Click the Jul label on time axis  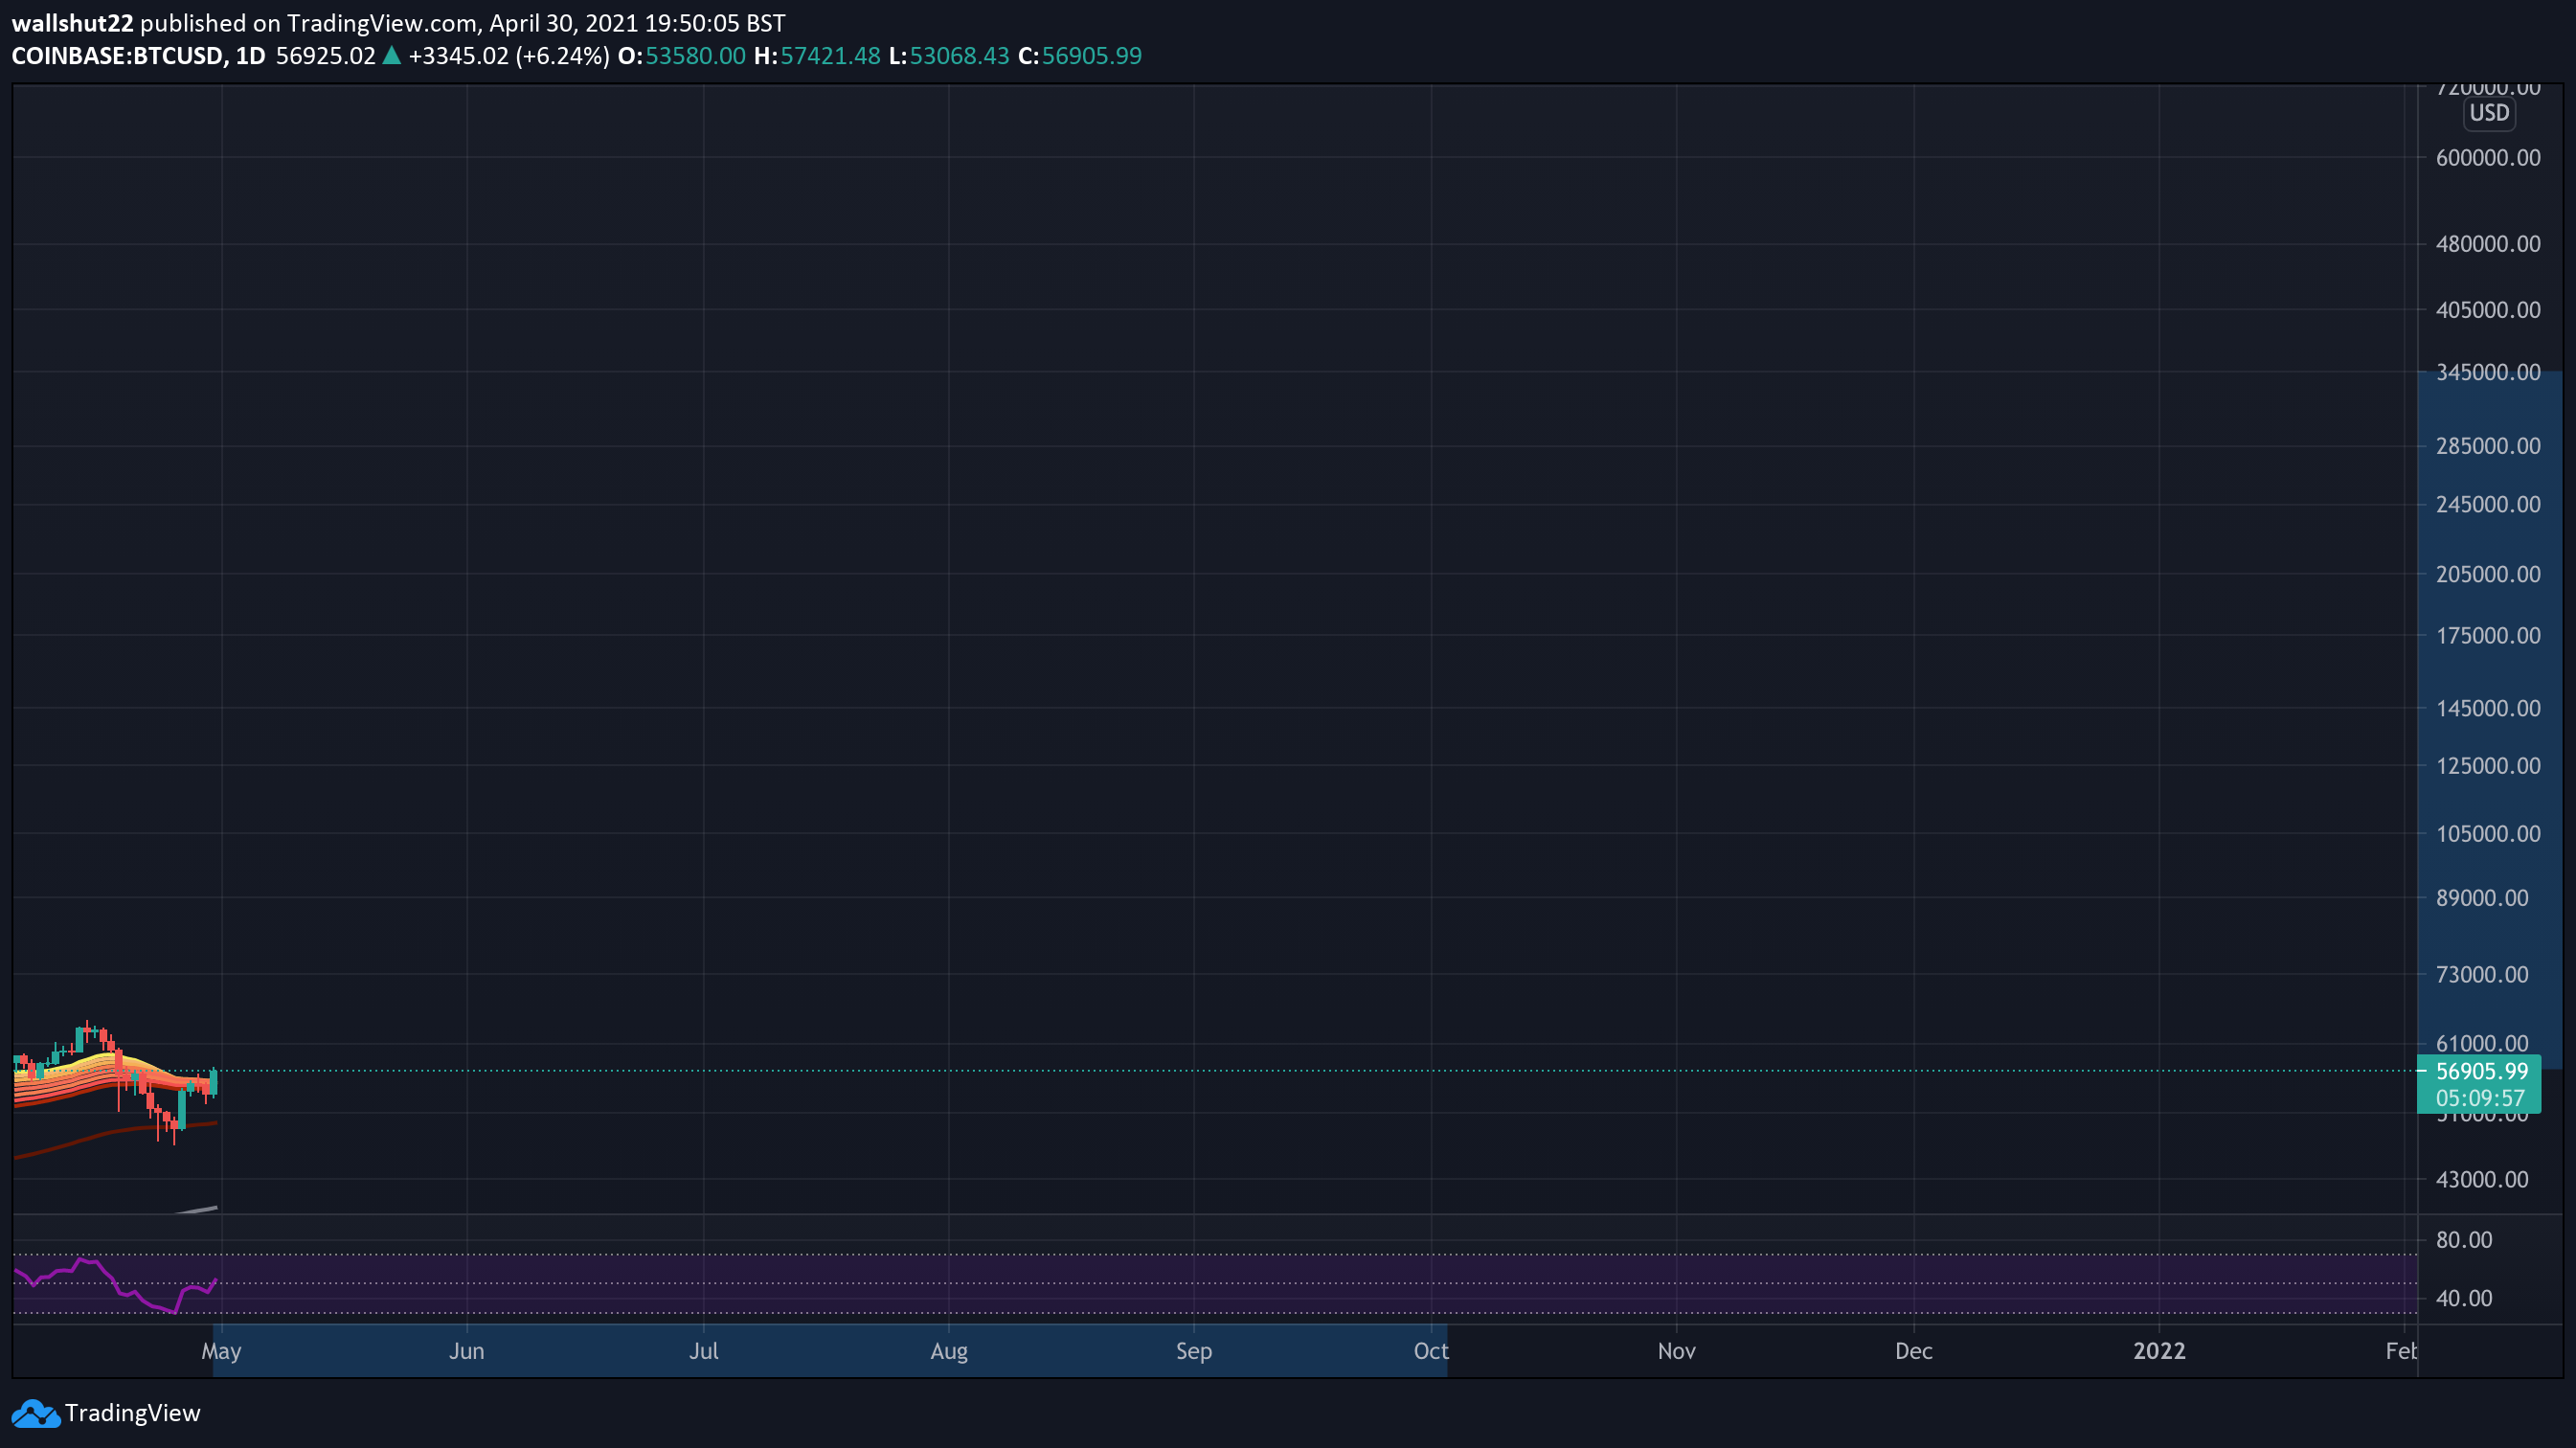pos(703,1351)
